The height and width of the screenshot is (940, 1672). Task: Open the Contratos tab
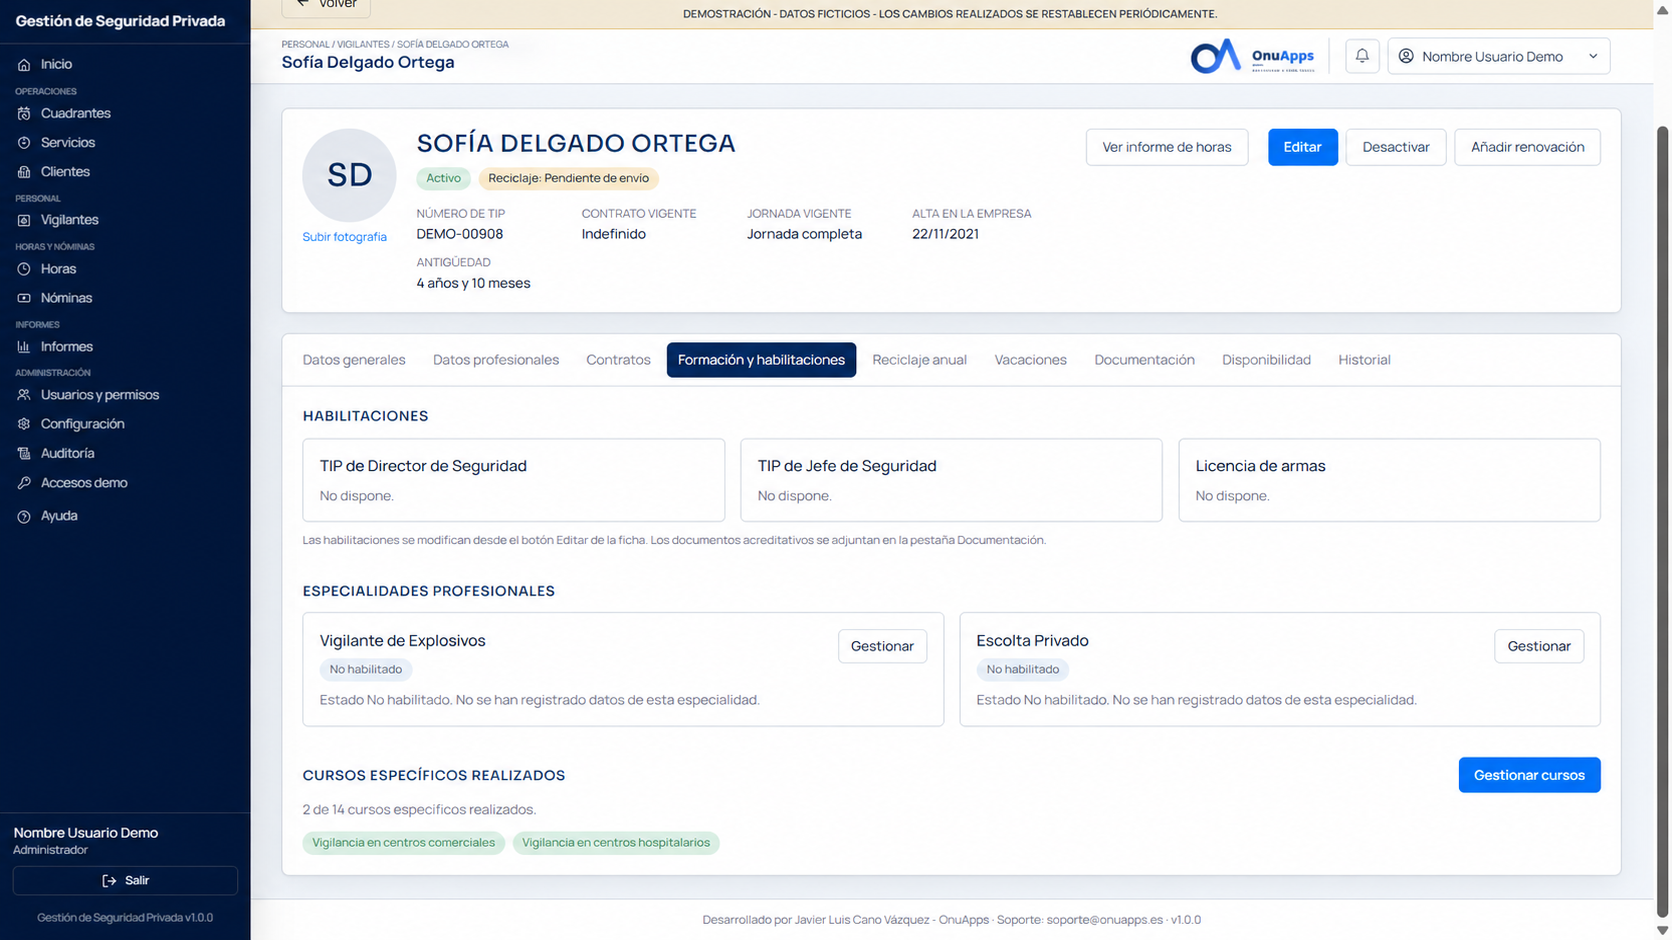coord(618,360)
